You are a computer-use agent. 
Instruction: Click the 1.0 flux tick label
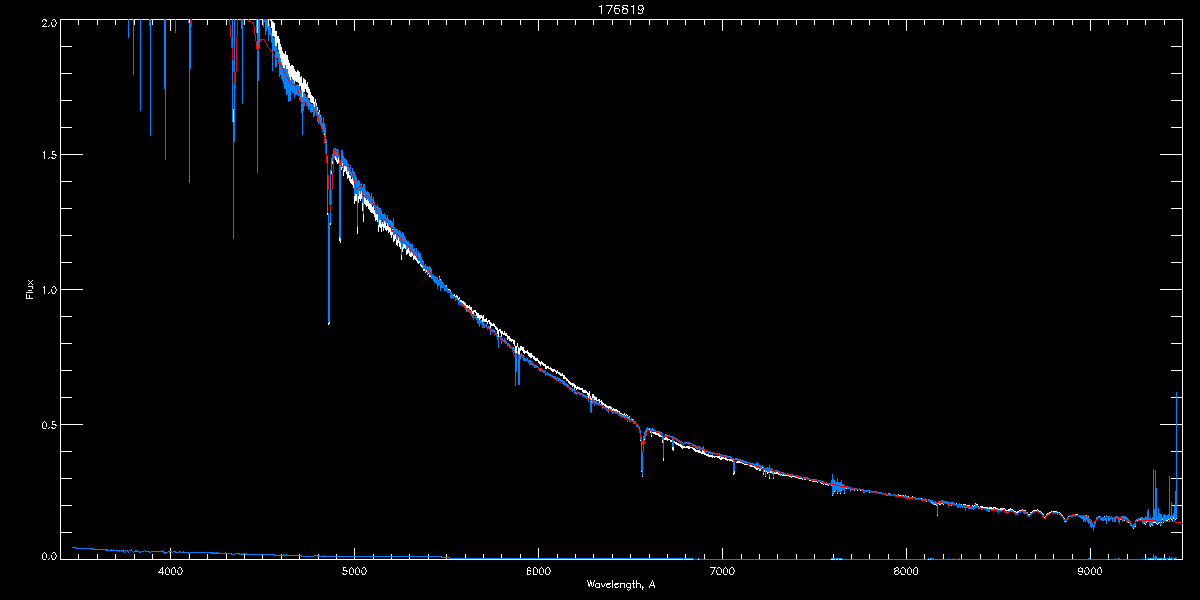48,290
